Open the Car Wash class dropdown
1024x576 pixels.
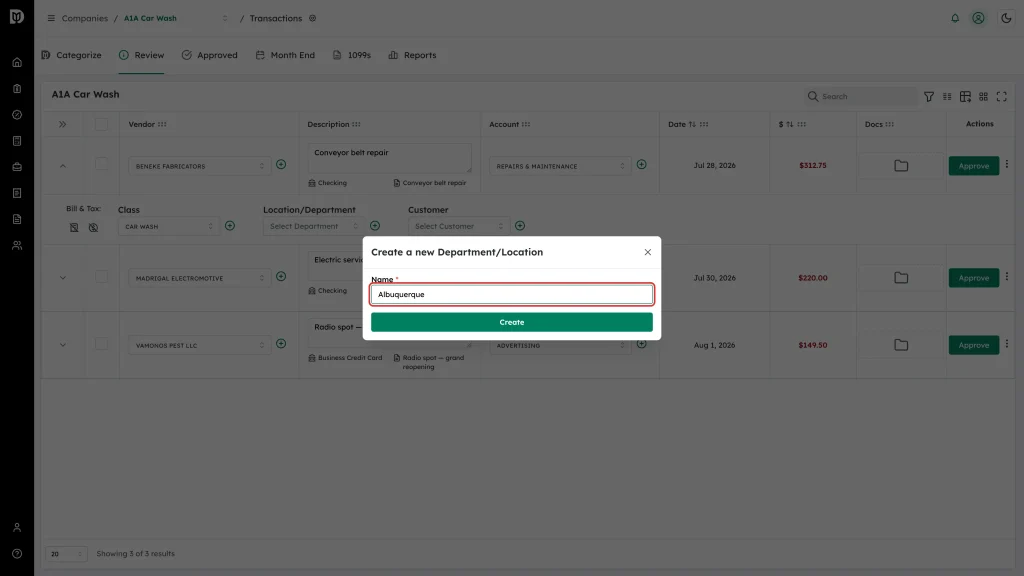168,227
